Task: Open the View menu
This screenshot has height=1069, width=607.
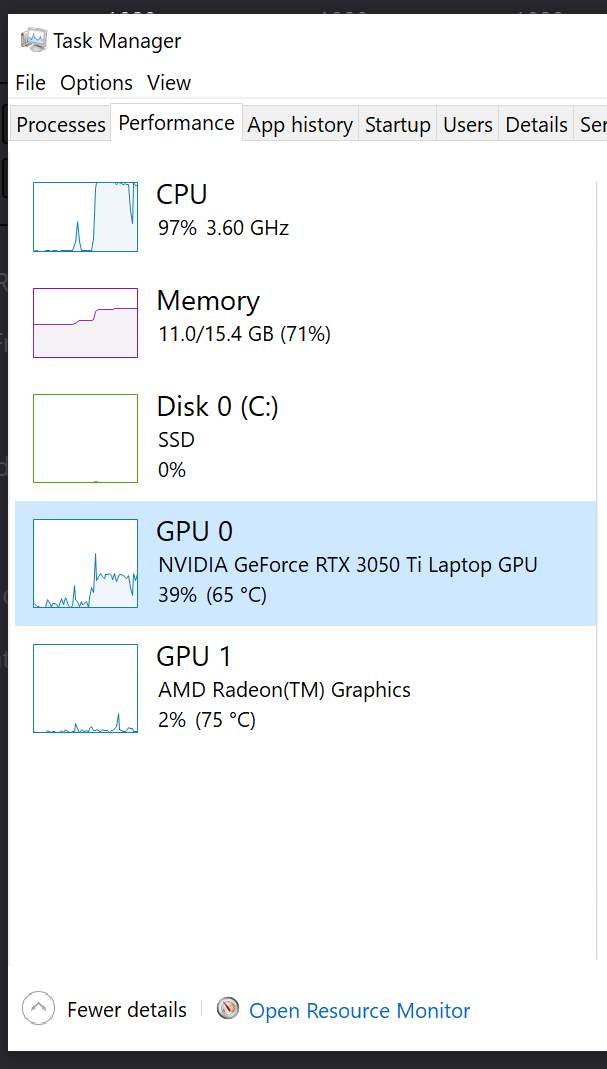Action: (x=169, y=82)
